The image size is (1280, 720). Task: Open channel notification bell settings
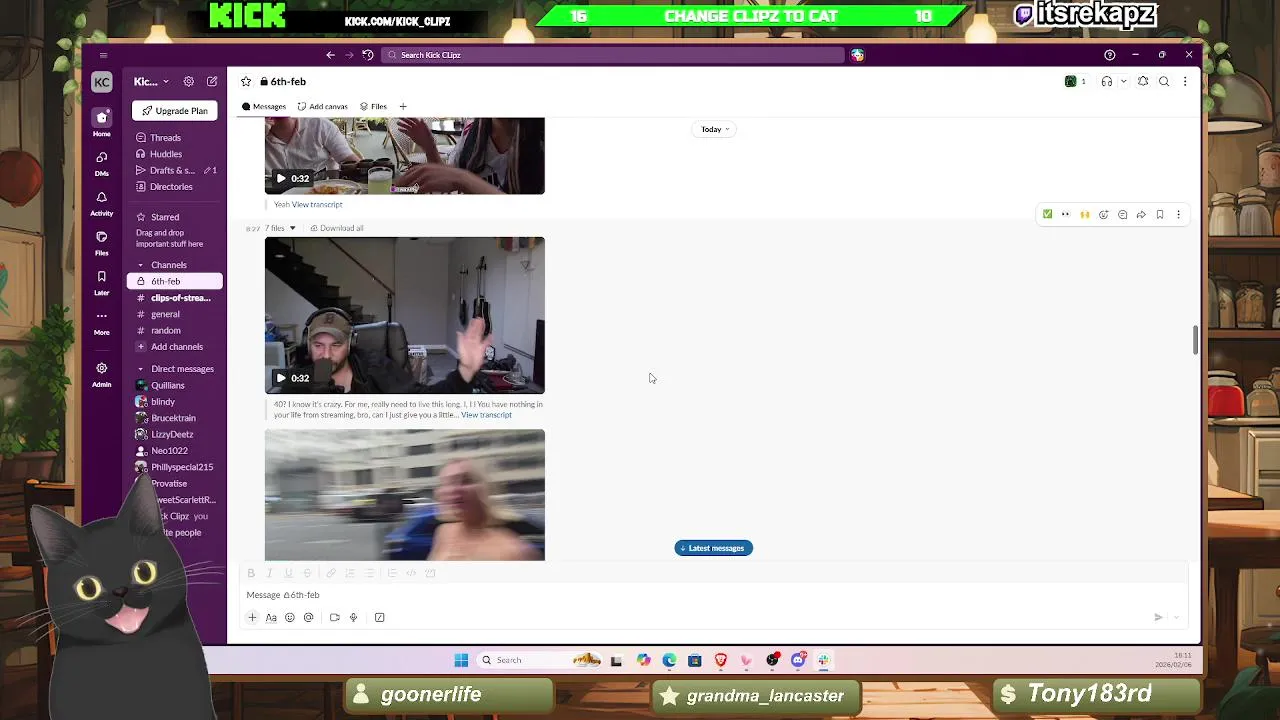pyautogui.click(x=1143, y=82)
